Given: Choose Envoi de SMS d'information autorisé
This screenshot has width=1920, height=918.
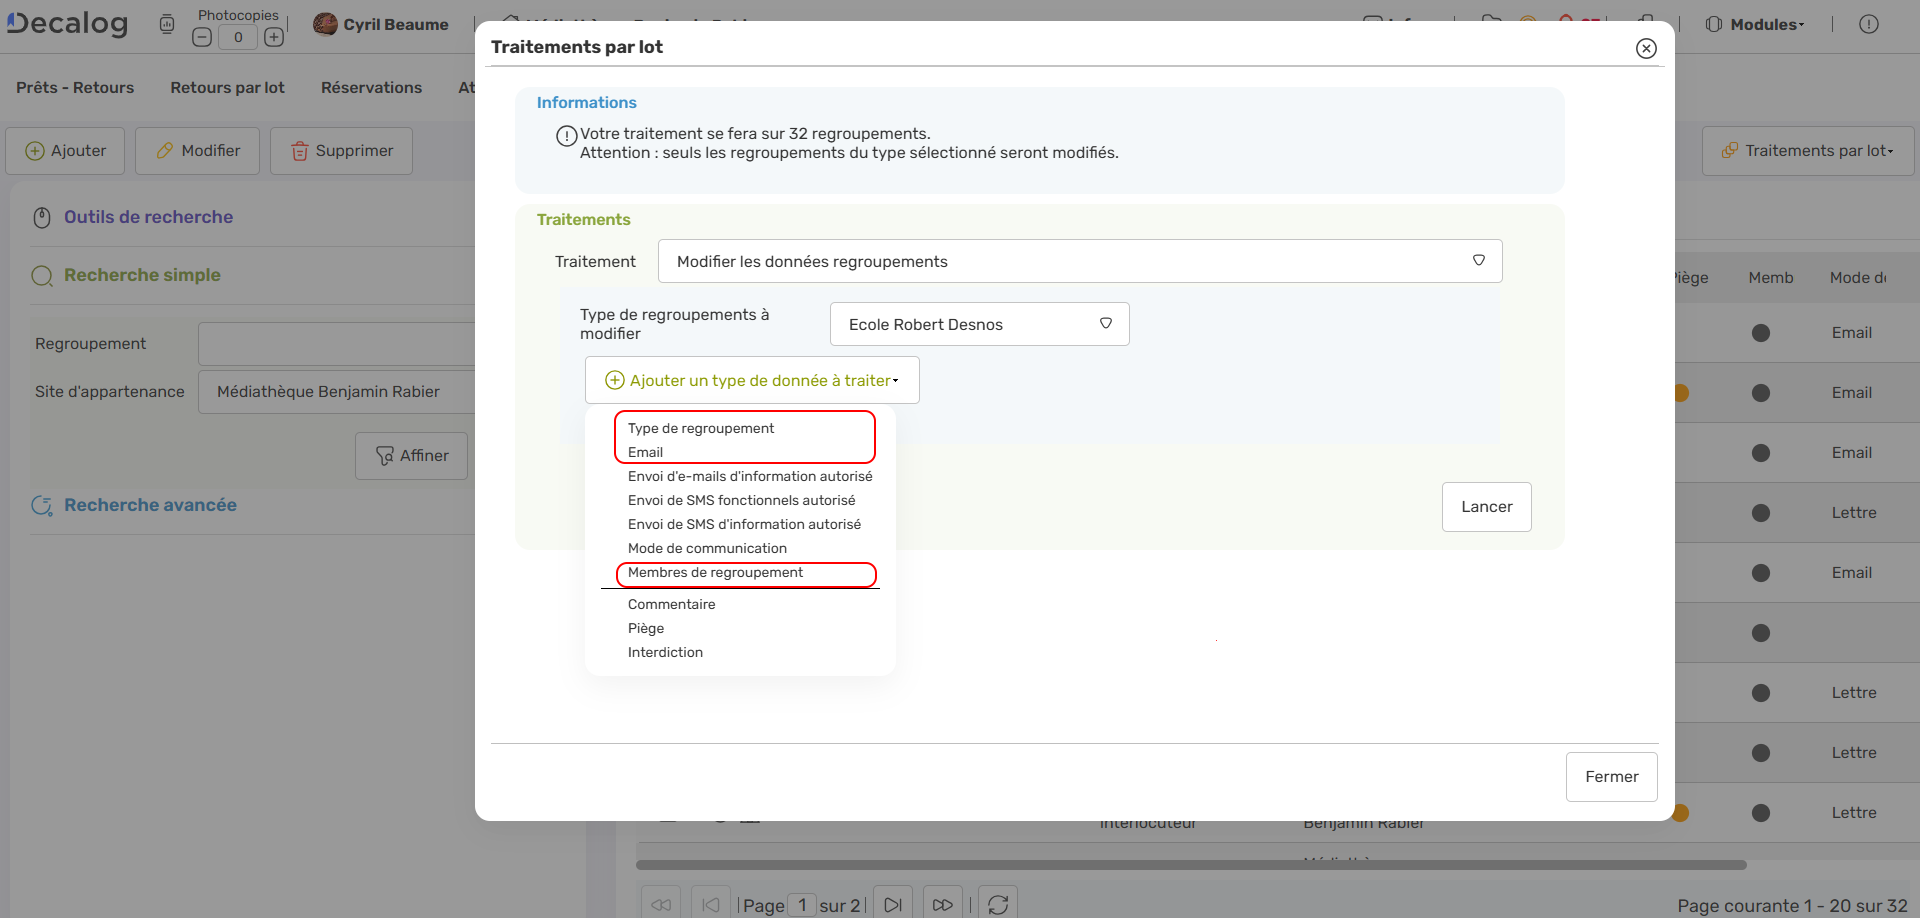Looking at the screenshot, I should pos(744,524).
